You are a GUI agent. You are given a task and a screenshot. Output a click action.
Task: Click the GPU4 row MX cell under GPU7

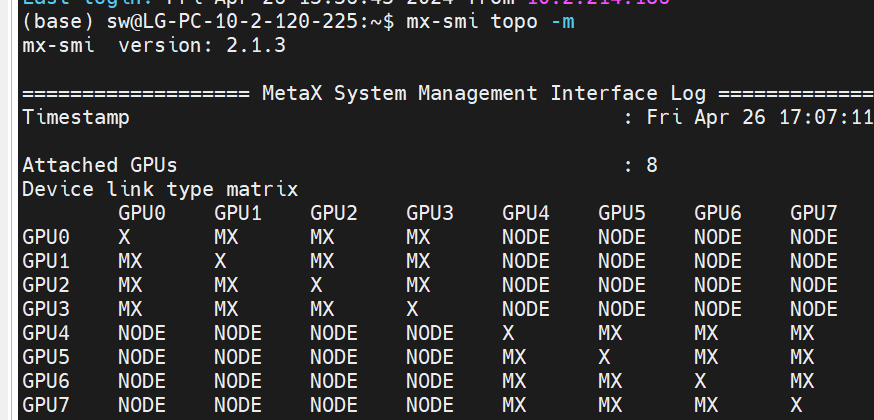pos(802,333)
